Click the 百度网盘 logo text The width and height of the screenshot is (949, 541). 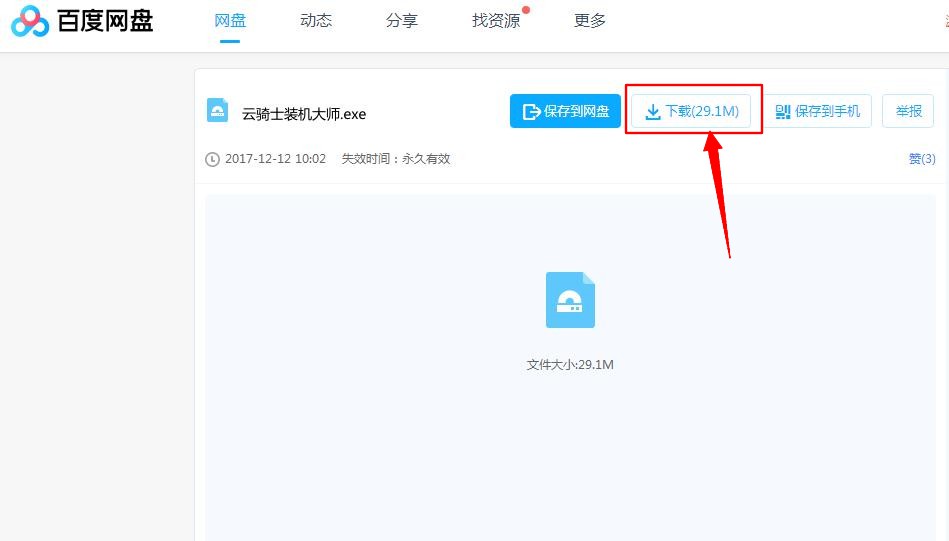pyautogui.click(x=105, y=21)
